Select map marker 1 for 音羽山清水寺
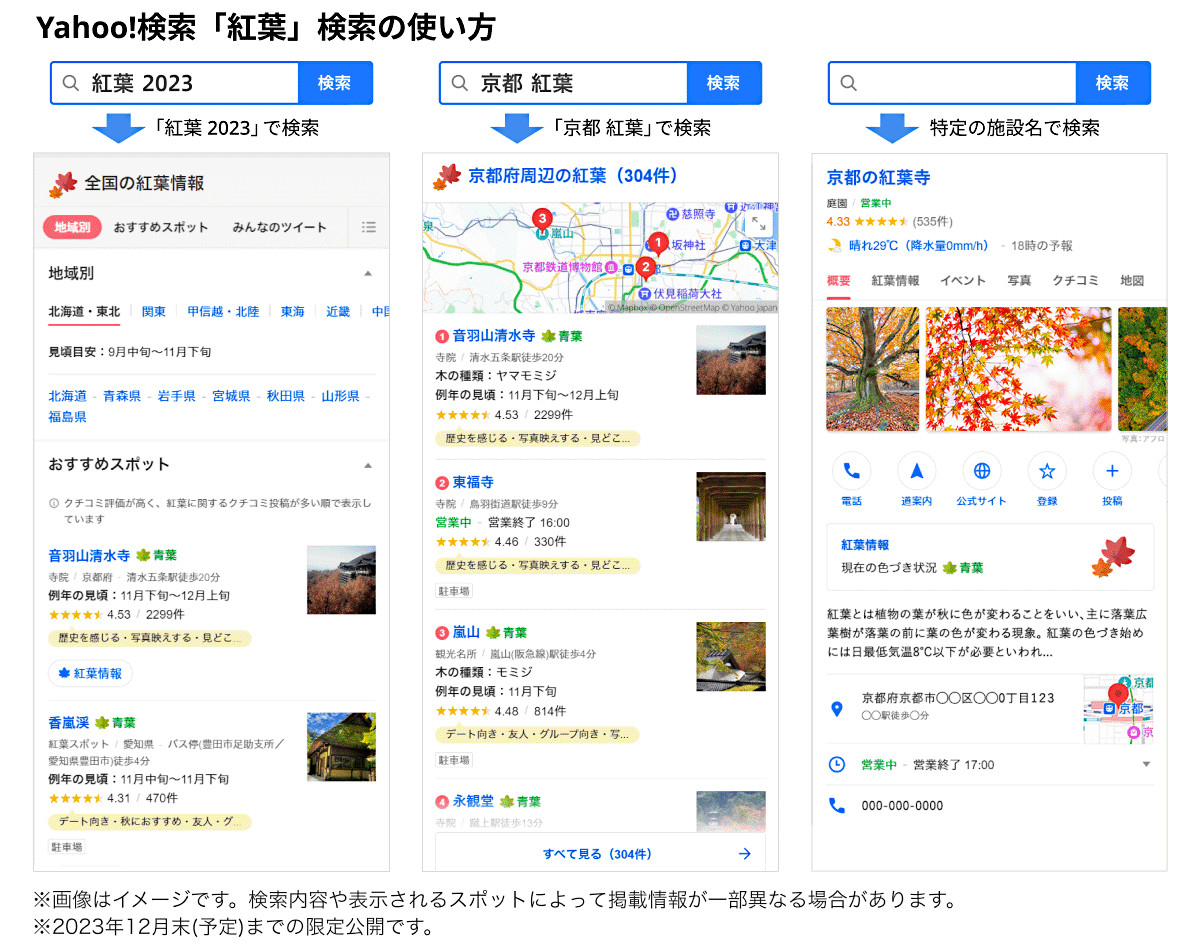 coord(657,241)
